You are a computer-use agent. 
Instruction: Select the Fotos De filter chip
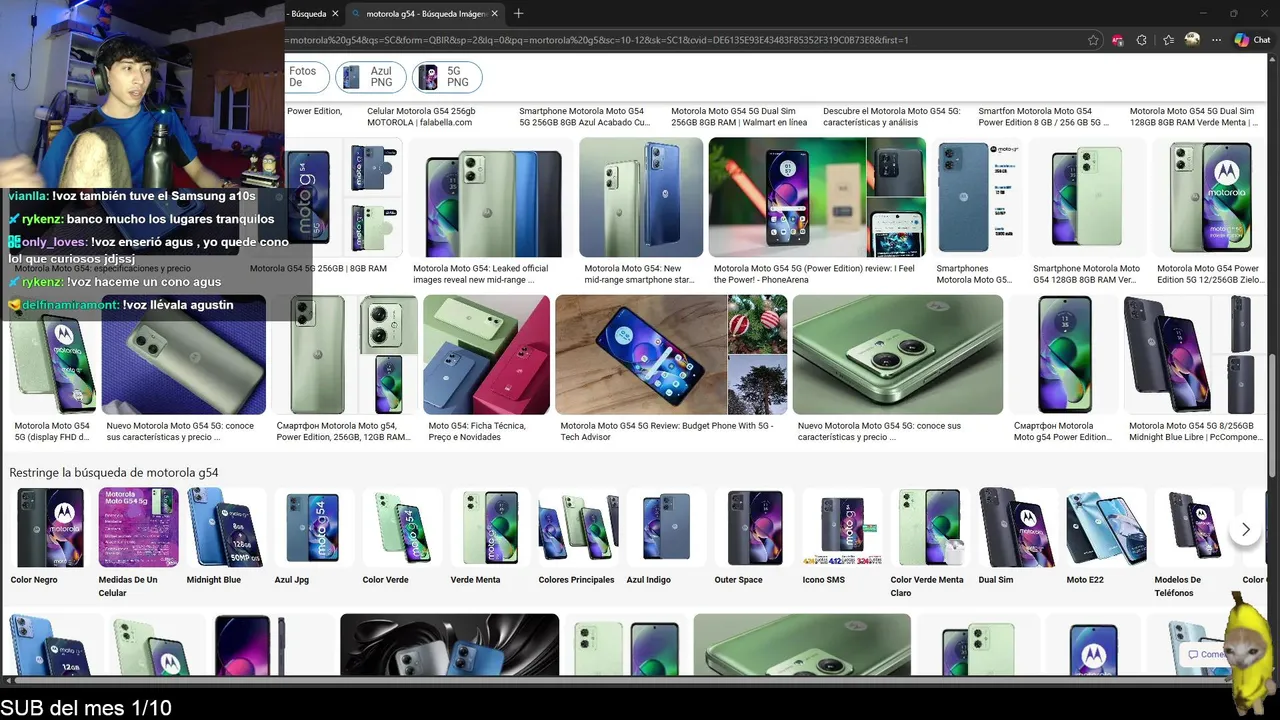click(307, 77)
